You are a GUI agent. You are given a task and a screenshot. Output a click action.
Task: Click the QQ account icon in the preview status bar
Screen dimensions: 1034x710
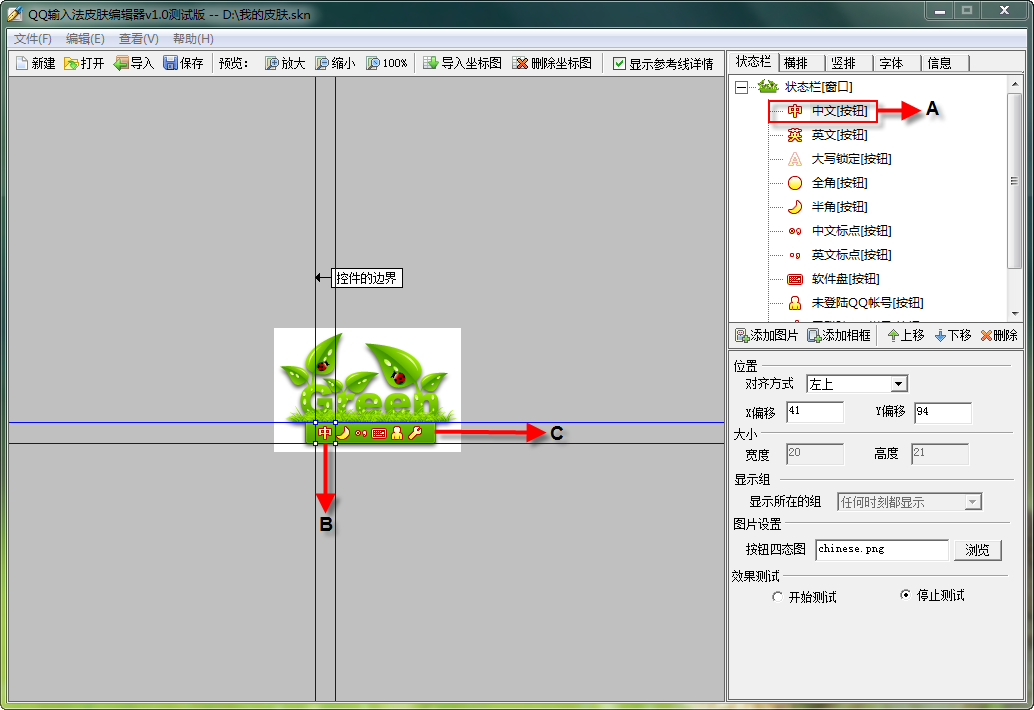click(x=397, y=433)
